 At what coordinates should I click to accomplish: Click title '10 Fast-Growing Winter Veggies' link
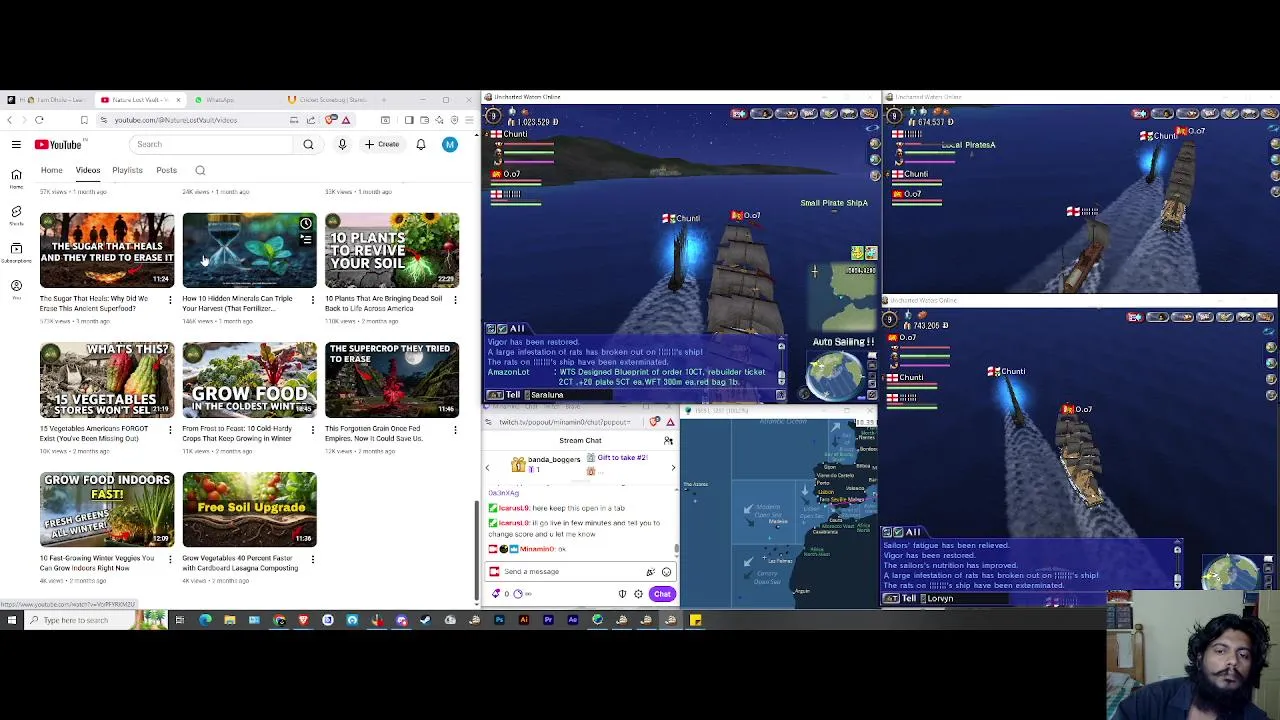(97, 563)
